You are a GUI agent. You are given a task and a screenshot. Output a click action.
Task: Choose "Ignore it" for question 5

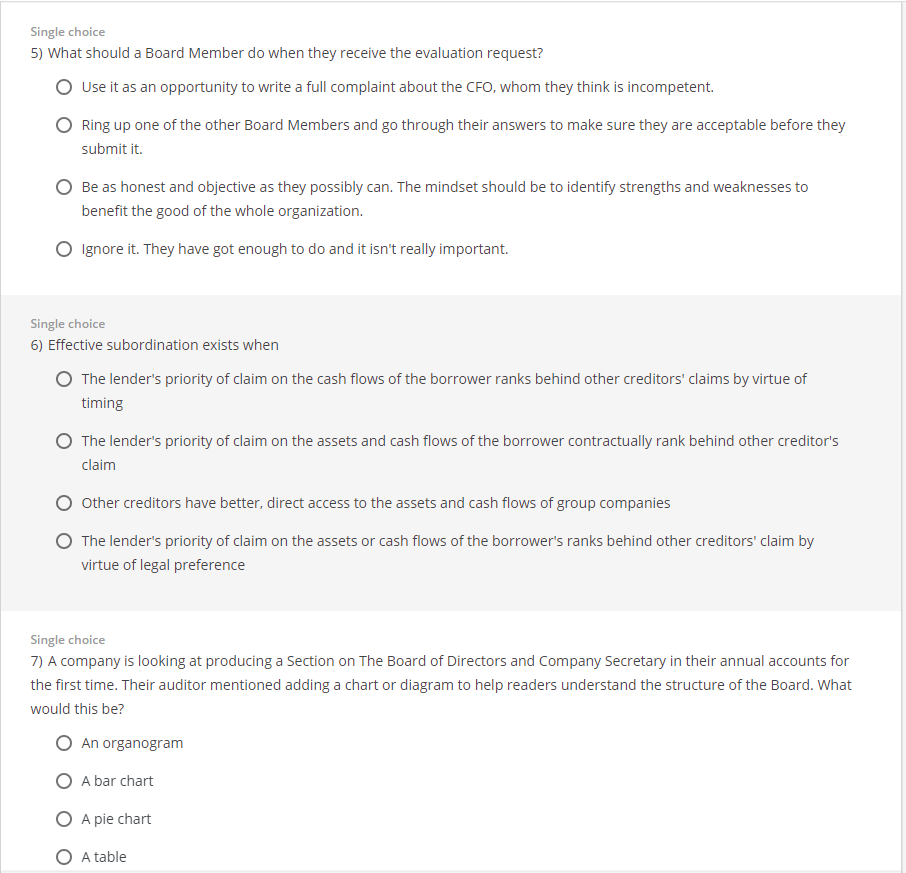point(64,248)
